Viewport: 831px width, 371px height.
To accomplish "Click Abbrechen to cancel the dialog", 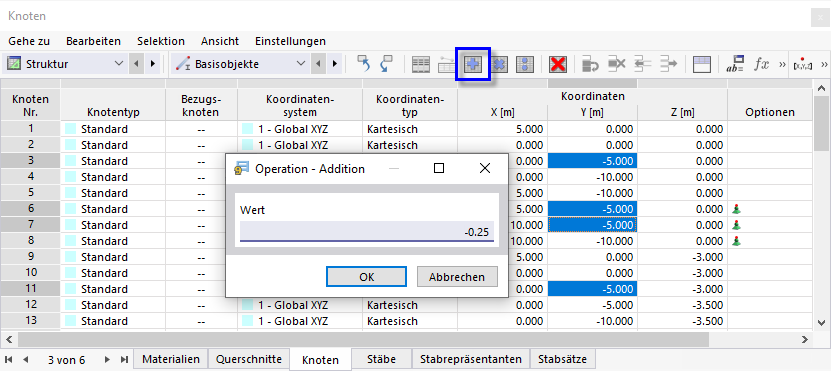I will tap(457, 277).
